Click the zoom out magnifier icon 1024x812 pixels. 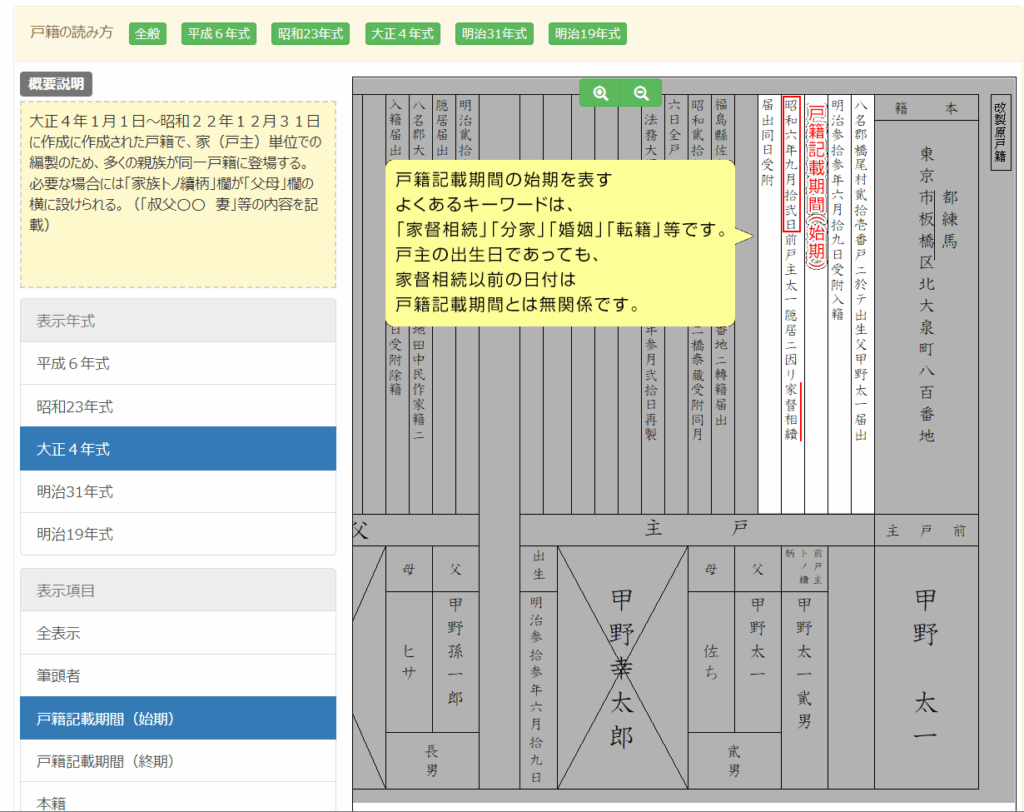[x=641, y=93]
